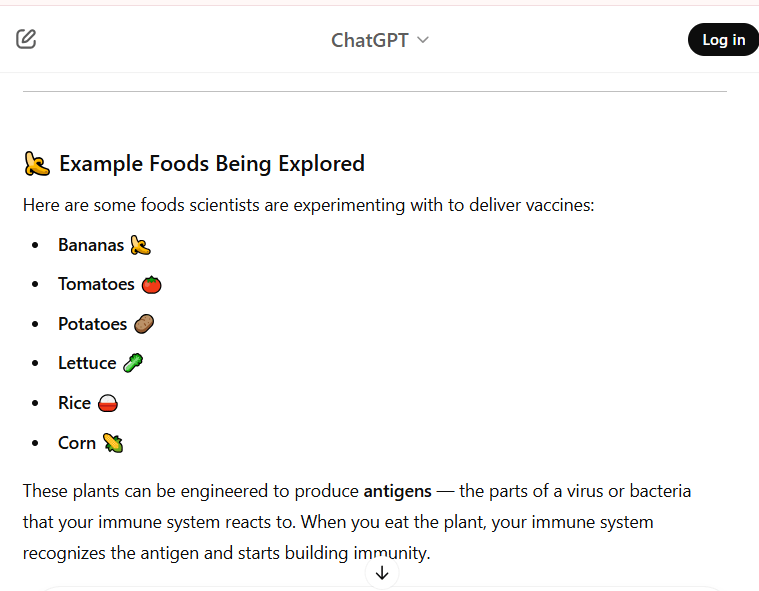
Task: Click the Corn list item text
Action: pos(77,443)
